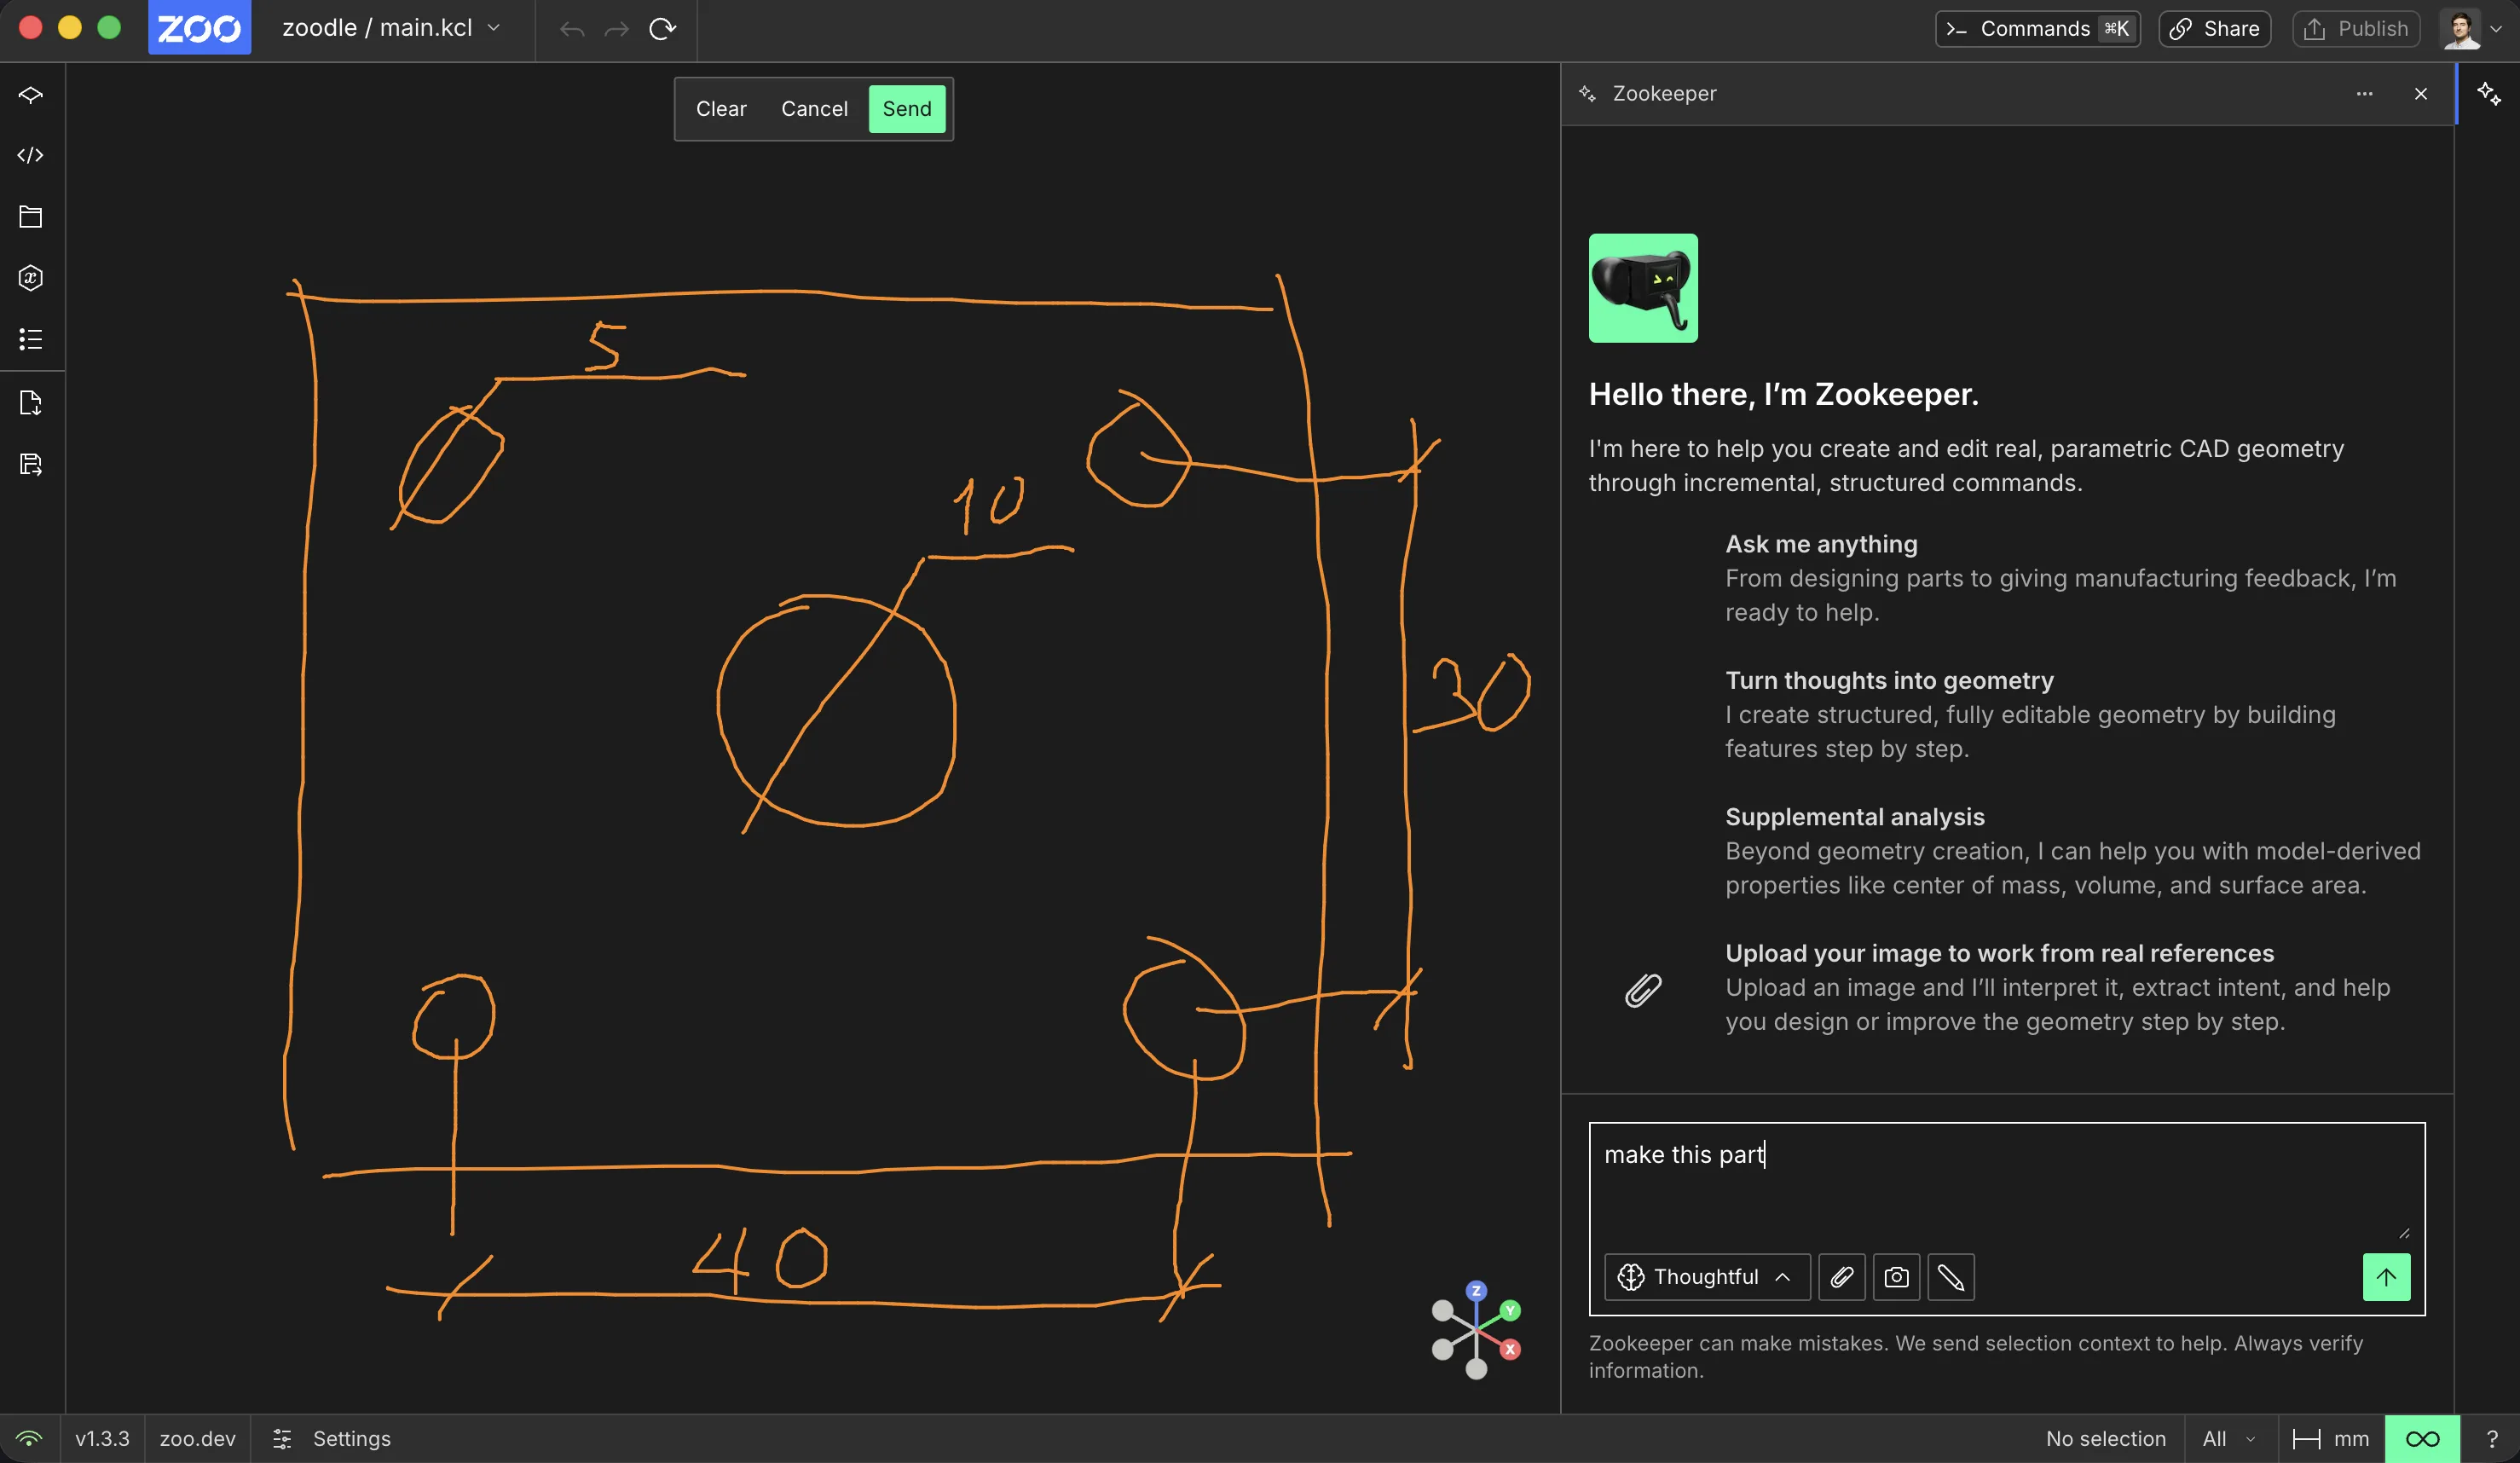The image size is (2520, 1463).
Task: Click the view orientation gizmo
Action: point(1476,1330)
